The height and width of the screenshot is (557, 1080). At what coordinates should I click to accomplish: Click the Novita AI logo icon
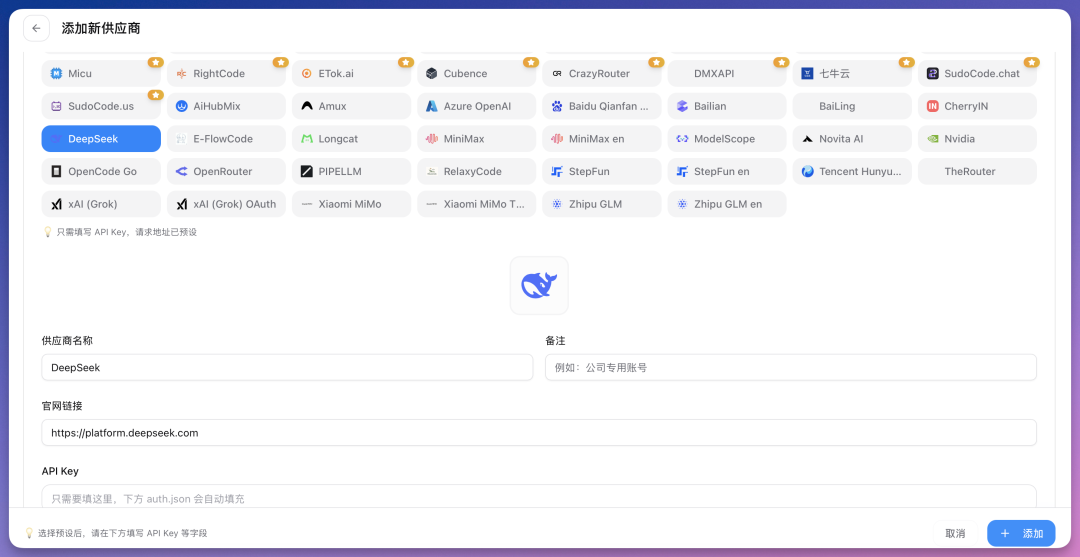[x=807, y=138]
